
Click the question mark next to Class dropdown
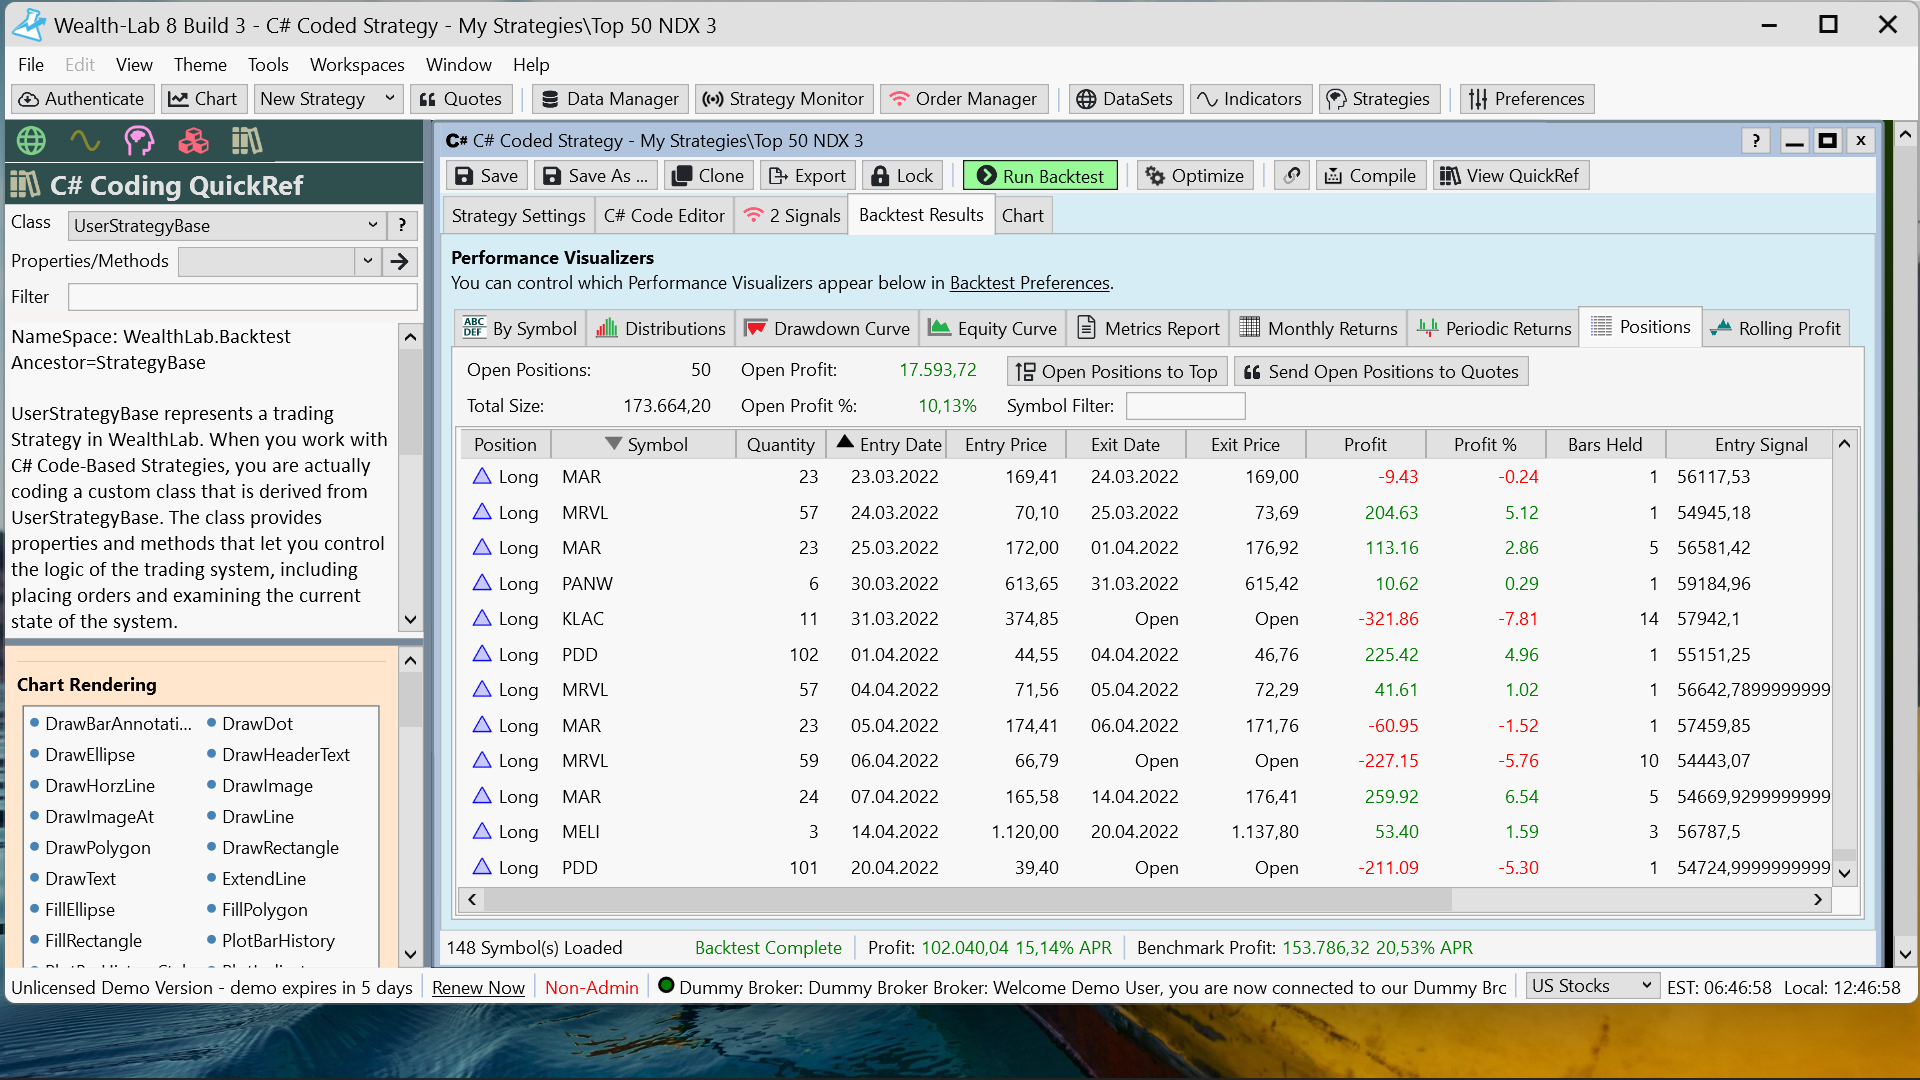tap(402, 225)
